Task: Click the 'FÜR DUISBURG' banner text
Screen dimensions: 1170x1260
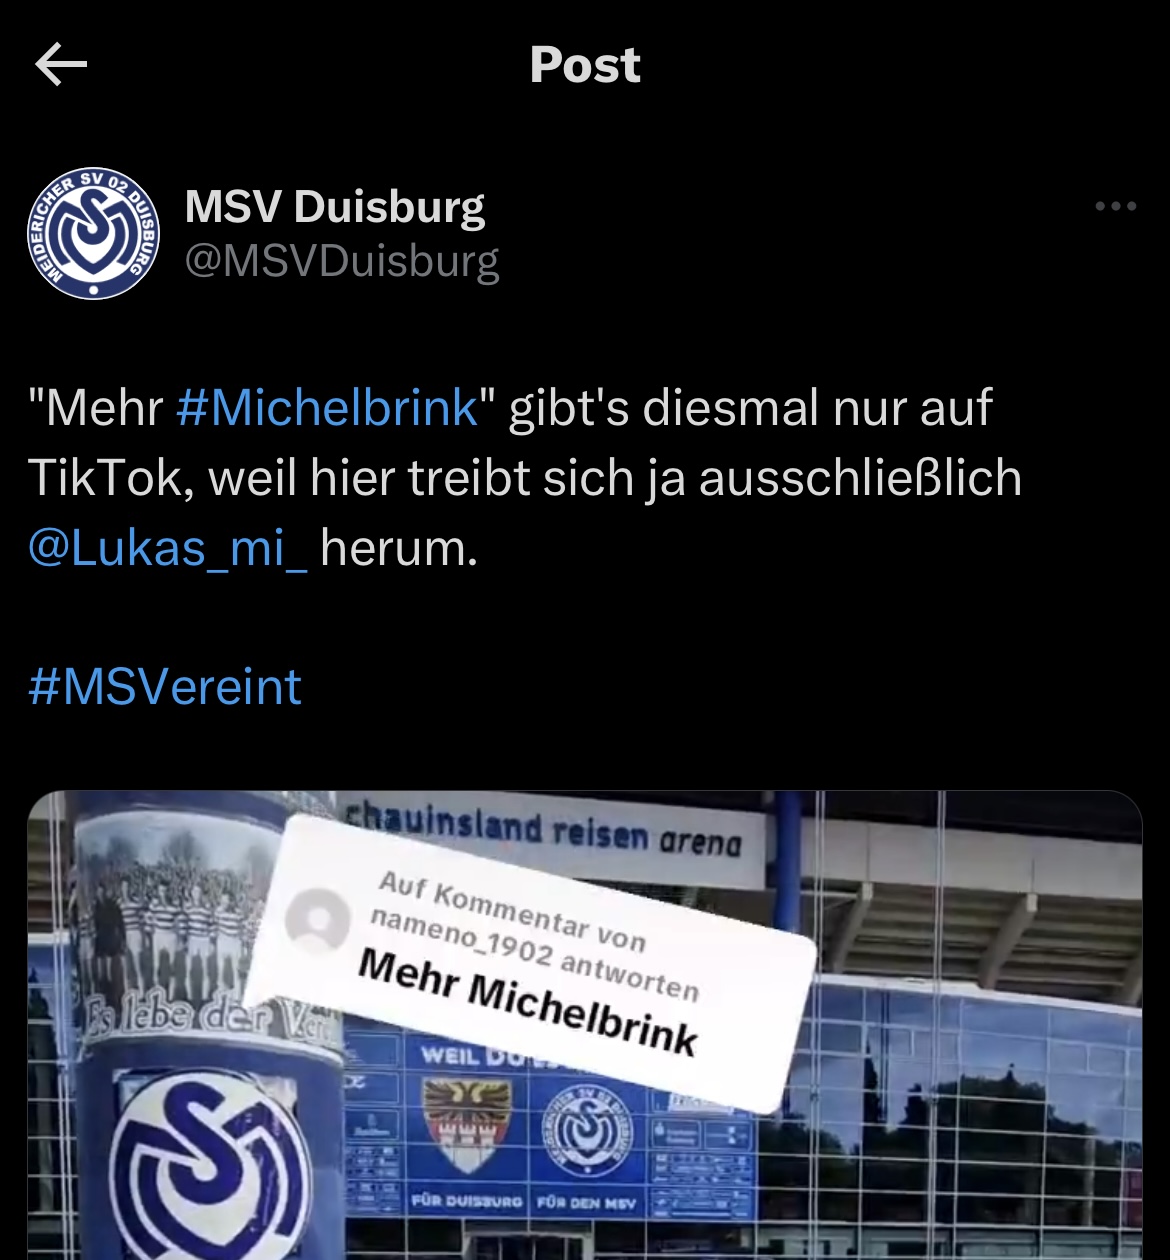Action: (468, 1200)
